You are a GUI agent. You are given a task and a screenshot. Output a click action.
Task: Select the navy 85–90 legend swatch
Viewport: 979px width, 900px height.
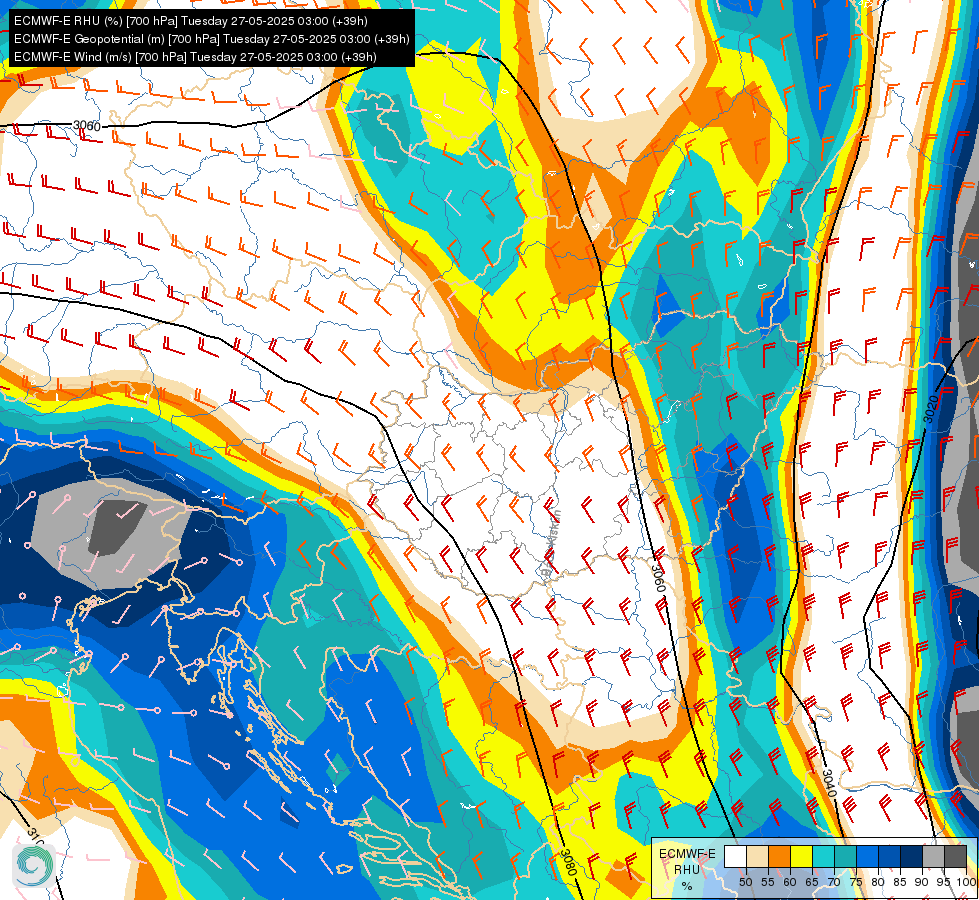[x=912, y=856]
